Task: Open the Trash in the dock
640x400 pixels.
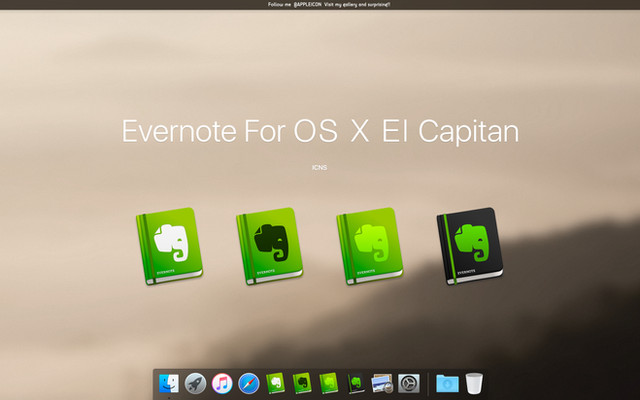Action: tap(474, 384)
